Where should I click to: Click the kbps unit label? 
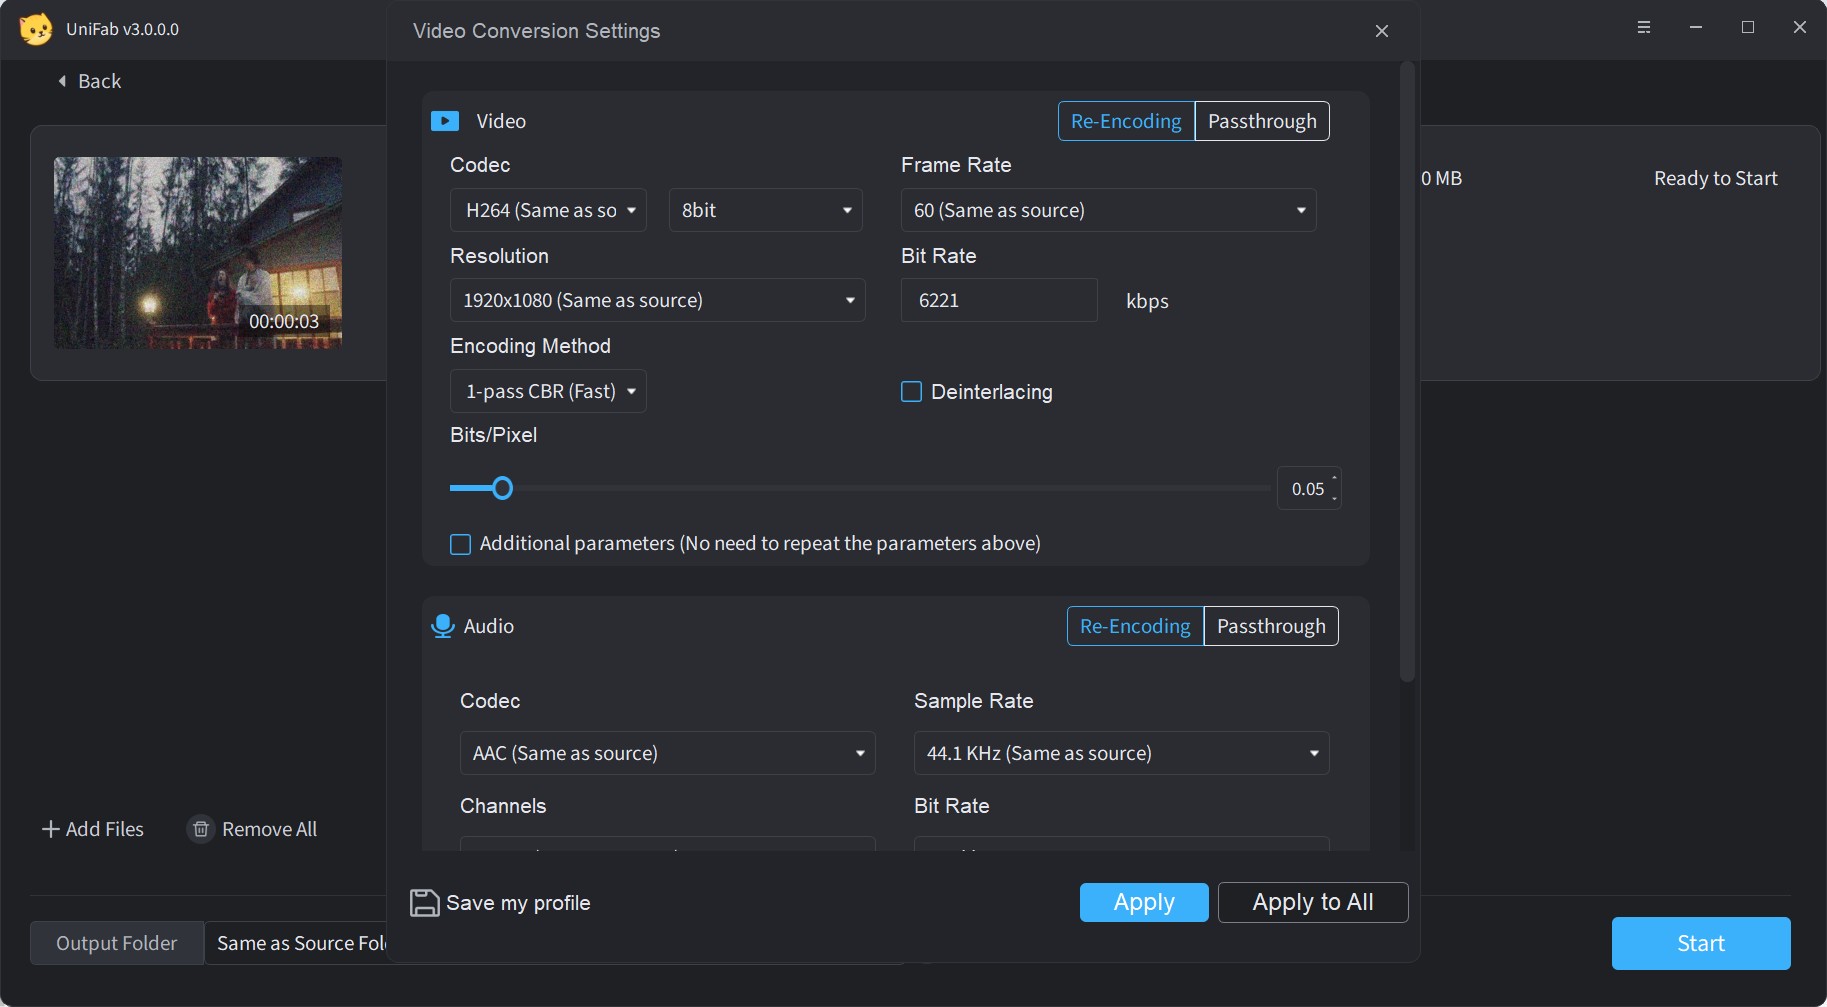tap(1147, 301)
